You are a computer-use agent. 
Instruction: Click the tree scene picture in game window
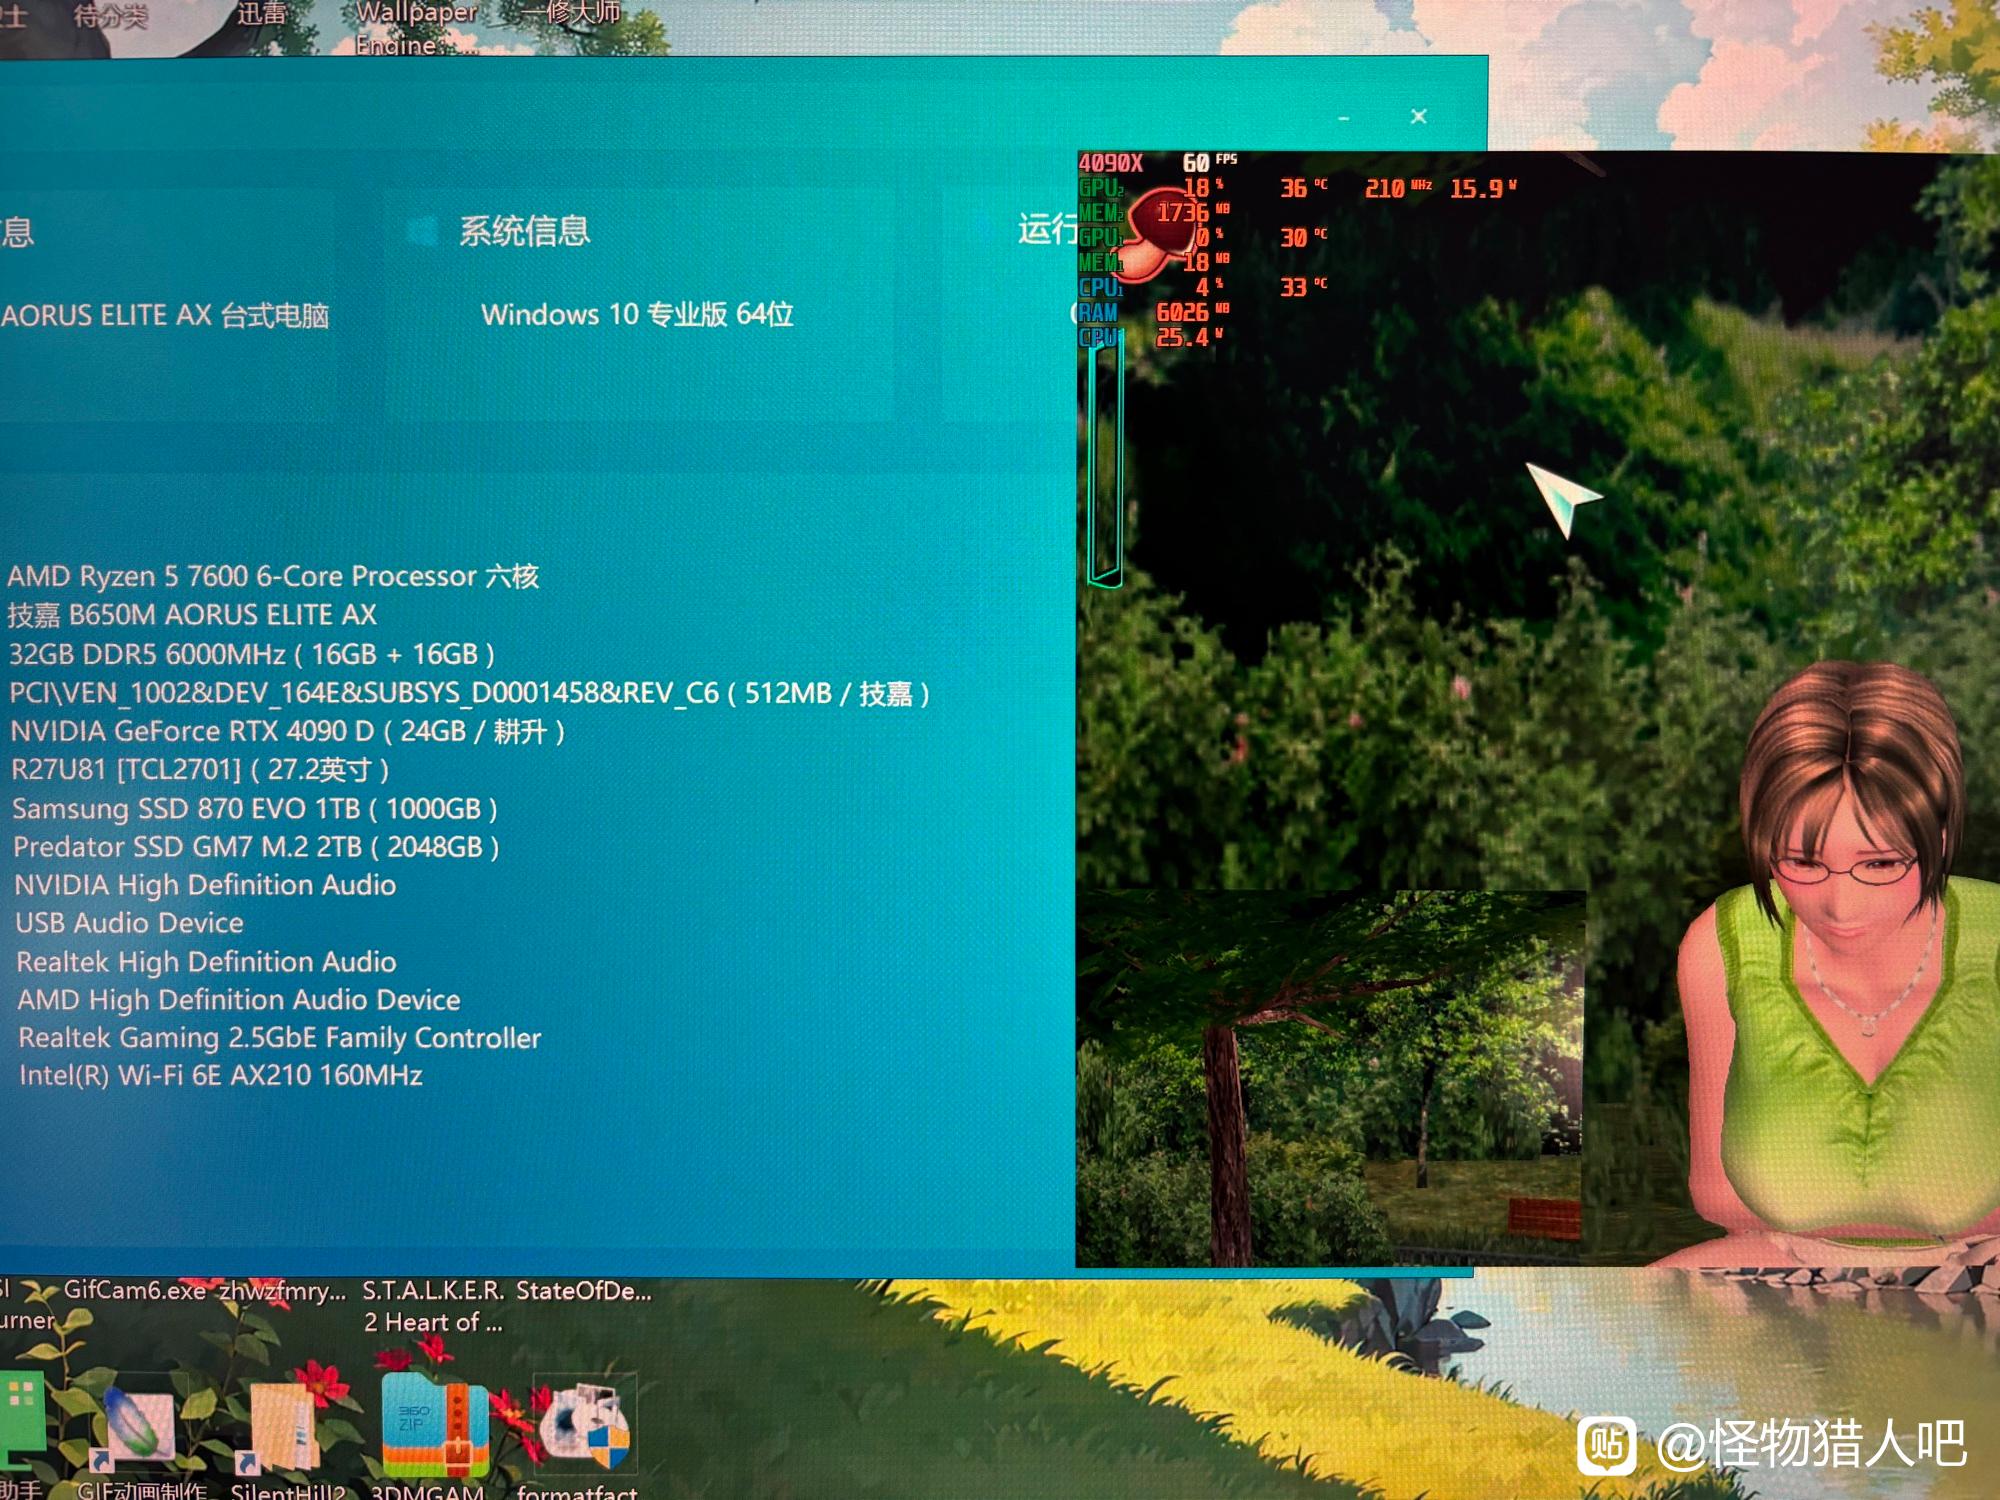click(1330, 1078)
